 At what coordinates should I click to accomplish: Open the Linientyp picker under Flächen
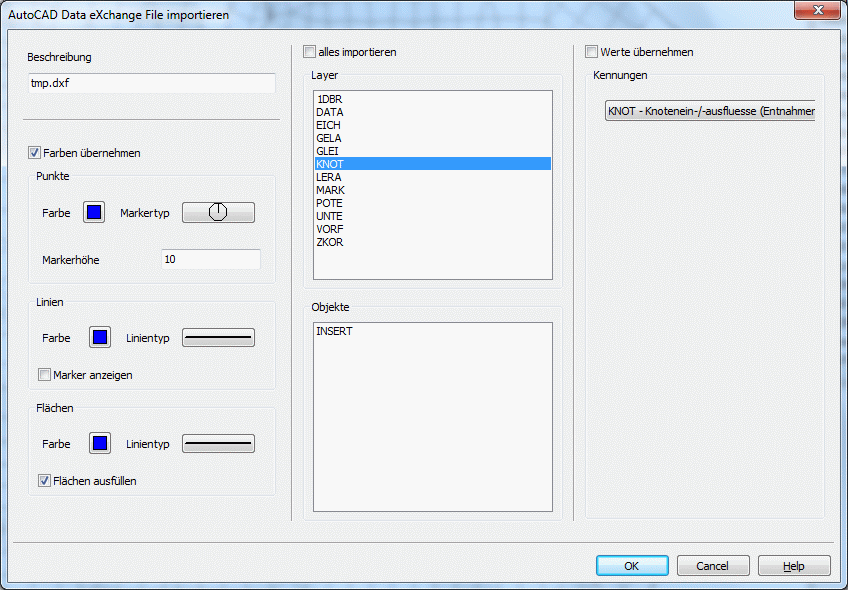(218, 444)
